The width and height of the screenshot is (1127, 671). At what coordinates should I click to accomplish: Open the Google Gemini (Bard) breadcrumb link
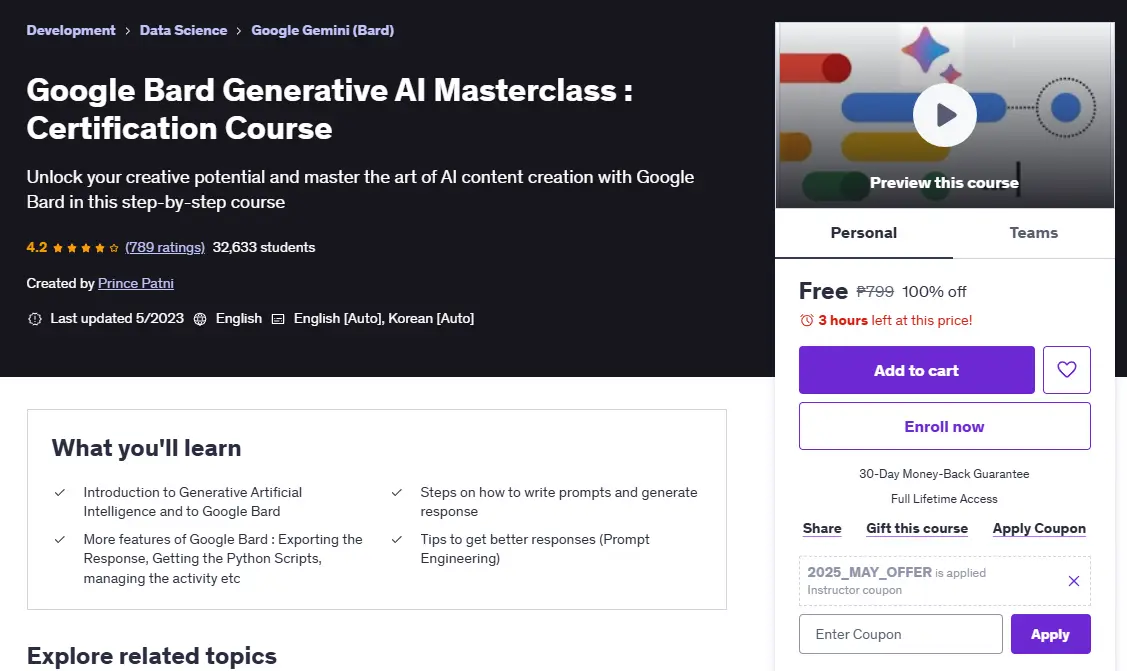click(323, 30)
